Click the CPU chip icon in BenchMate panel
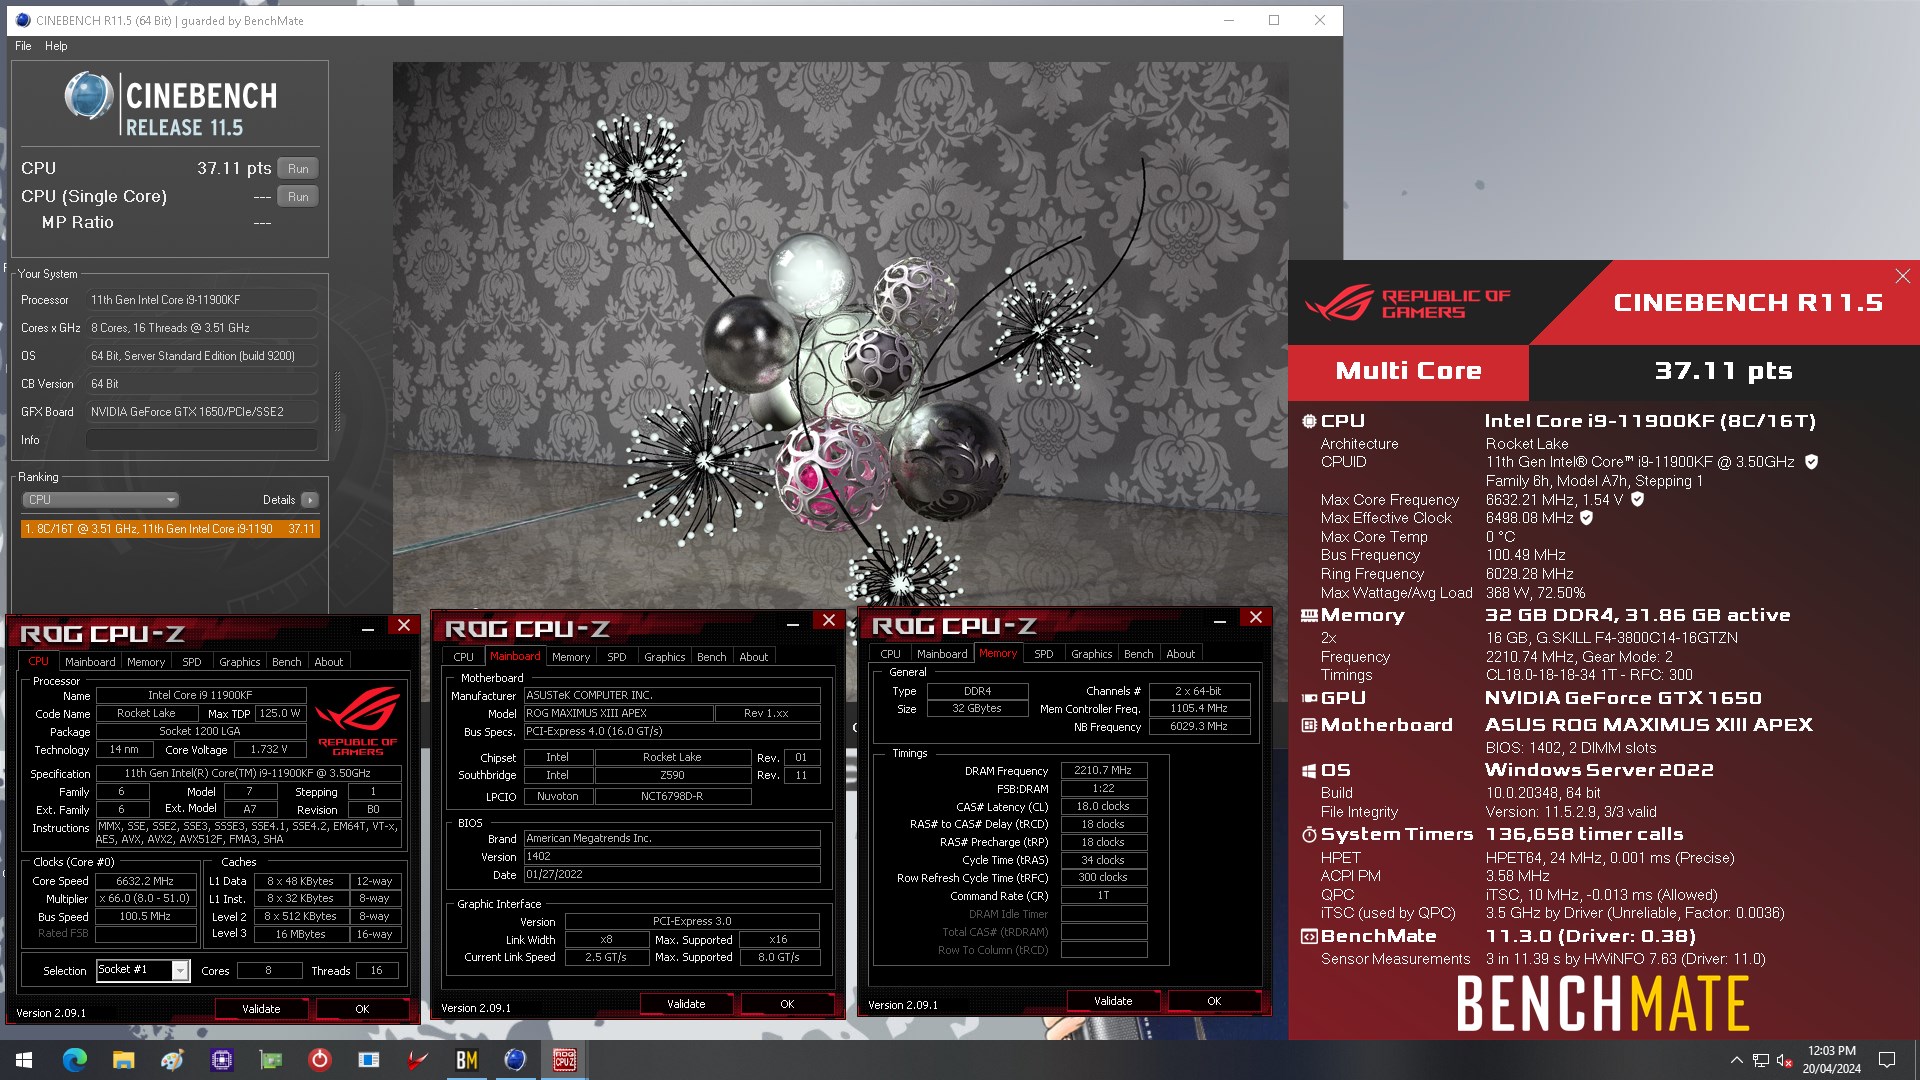 [1308, 421]
